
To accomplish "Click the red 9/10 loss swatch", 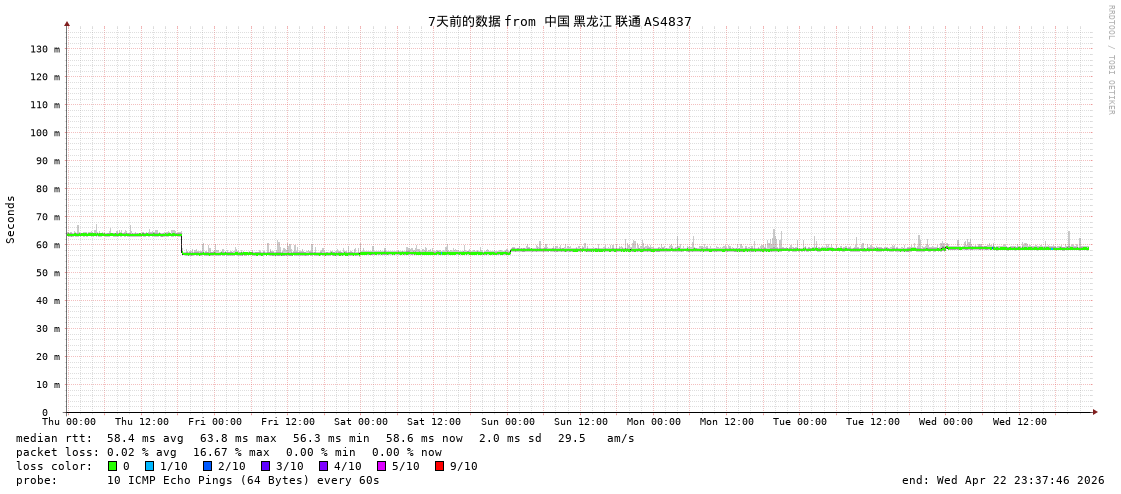I will click(x=439, y=466).
